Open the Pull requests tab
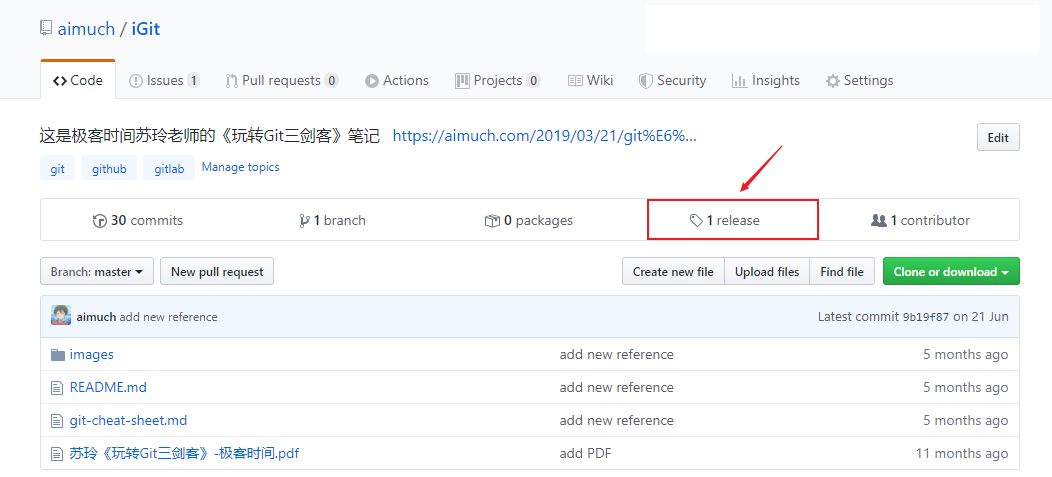1052x477 pixels. 282,81
